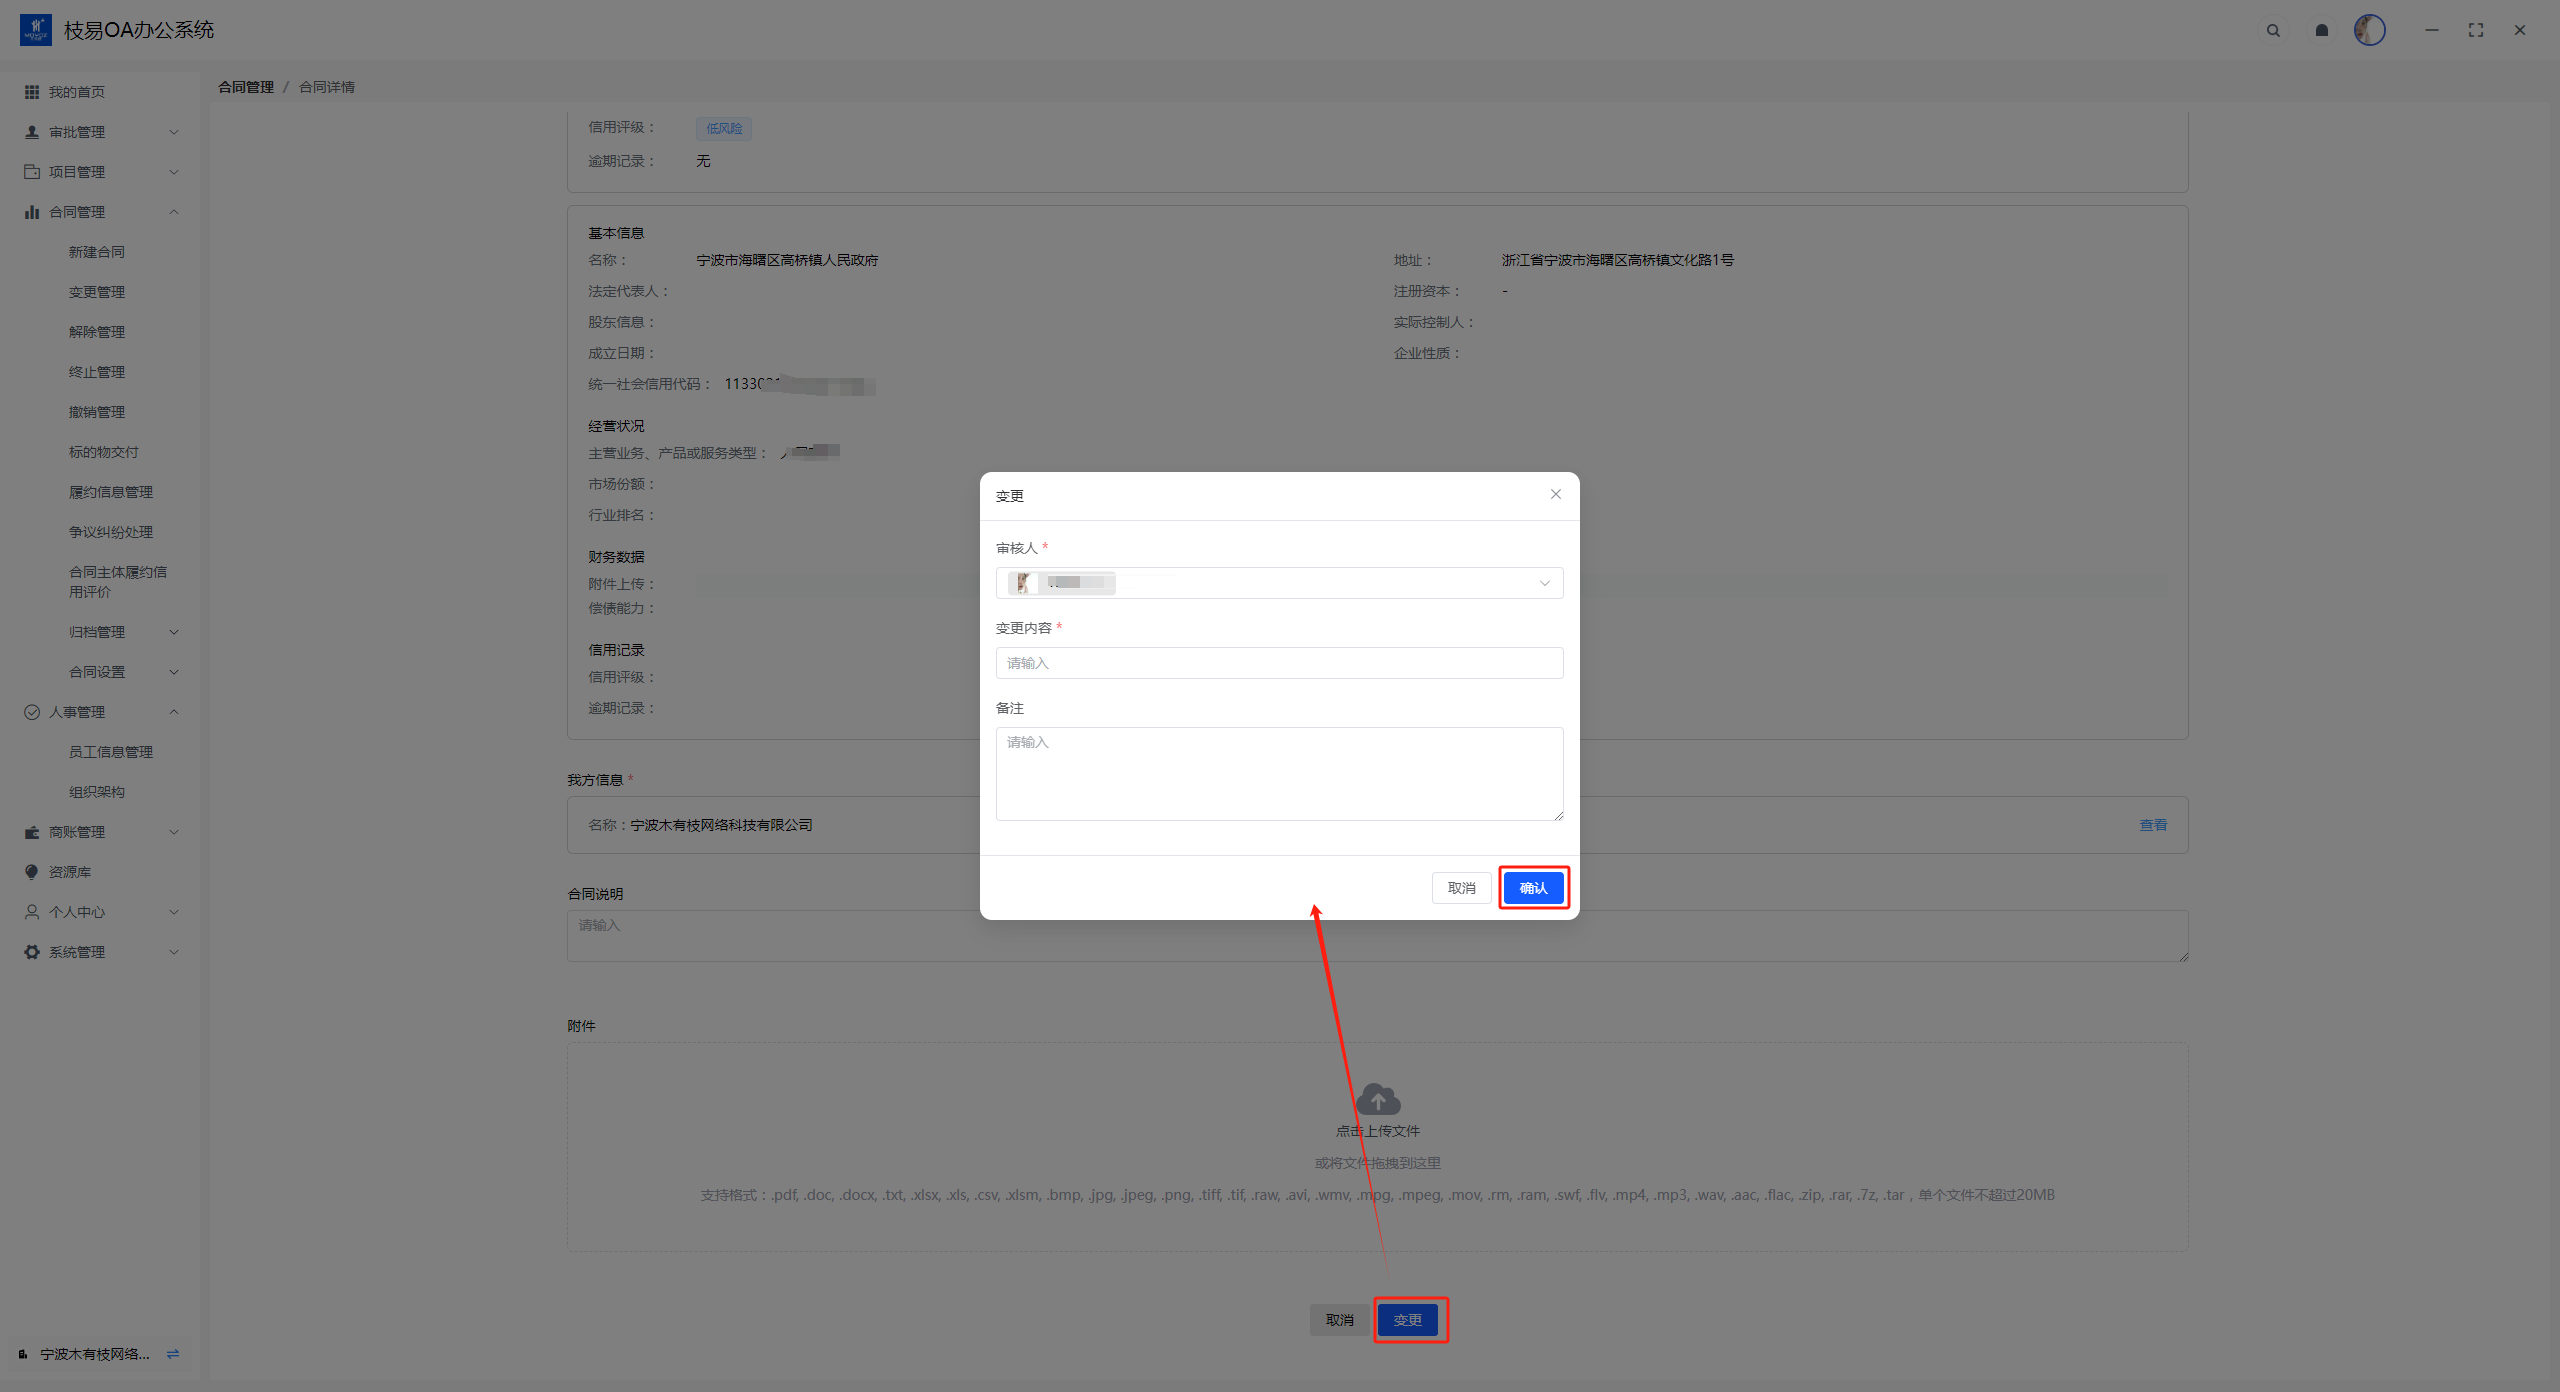The height and width of the screenshot is (1392, 2560).
Task: Open 变更管理 menu item
Action: click(97, 292)
